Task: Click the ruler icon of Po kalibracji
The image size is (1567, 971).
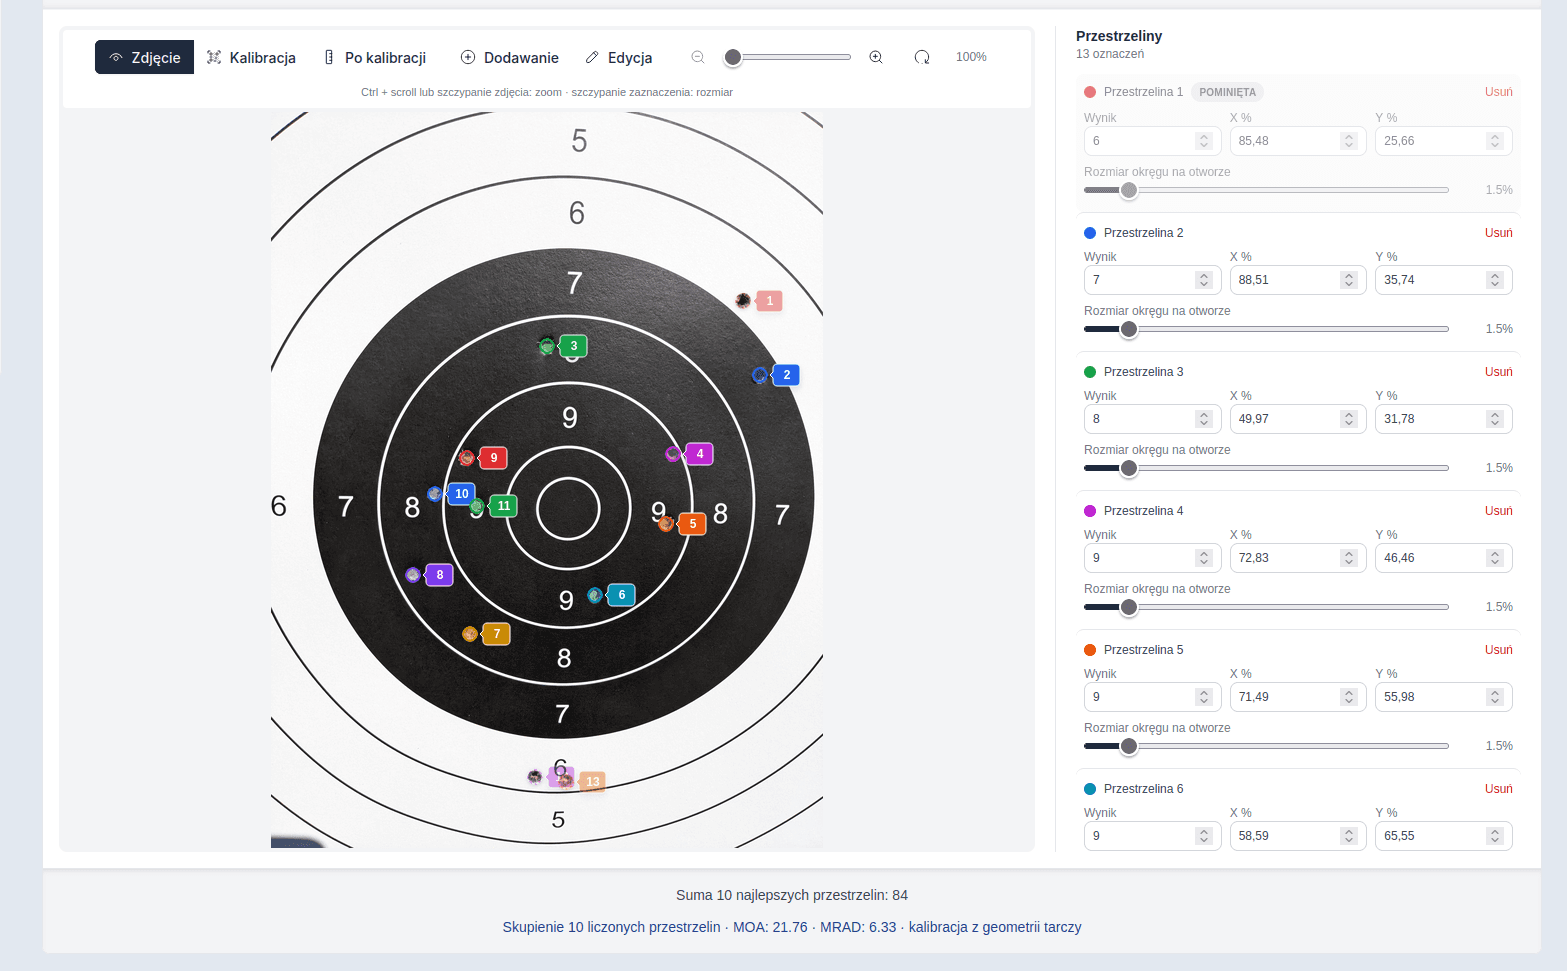Action: (329, 57)
